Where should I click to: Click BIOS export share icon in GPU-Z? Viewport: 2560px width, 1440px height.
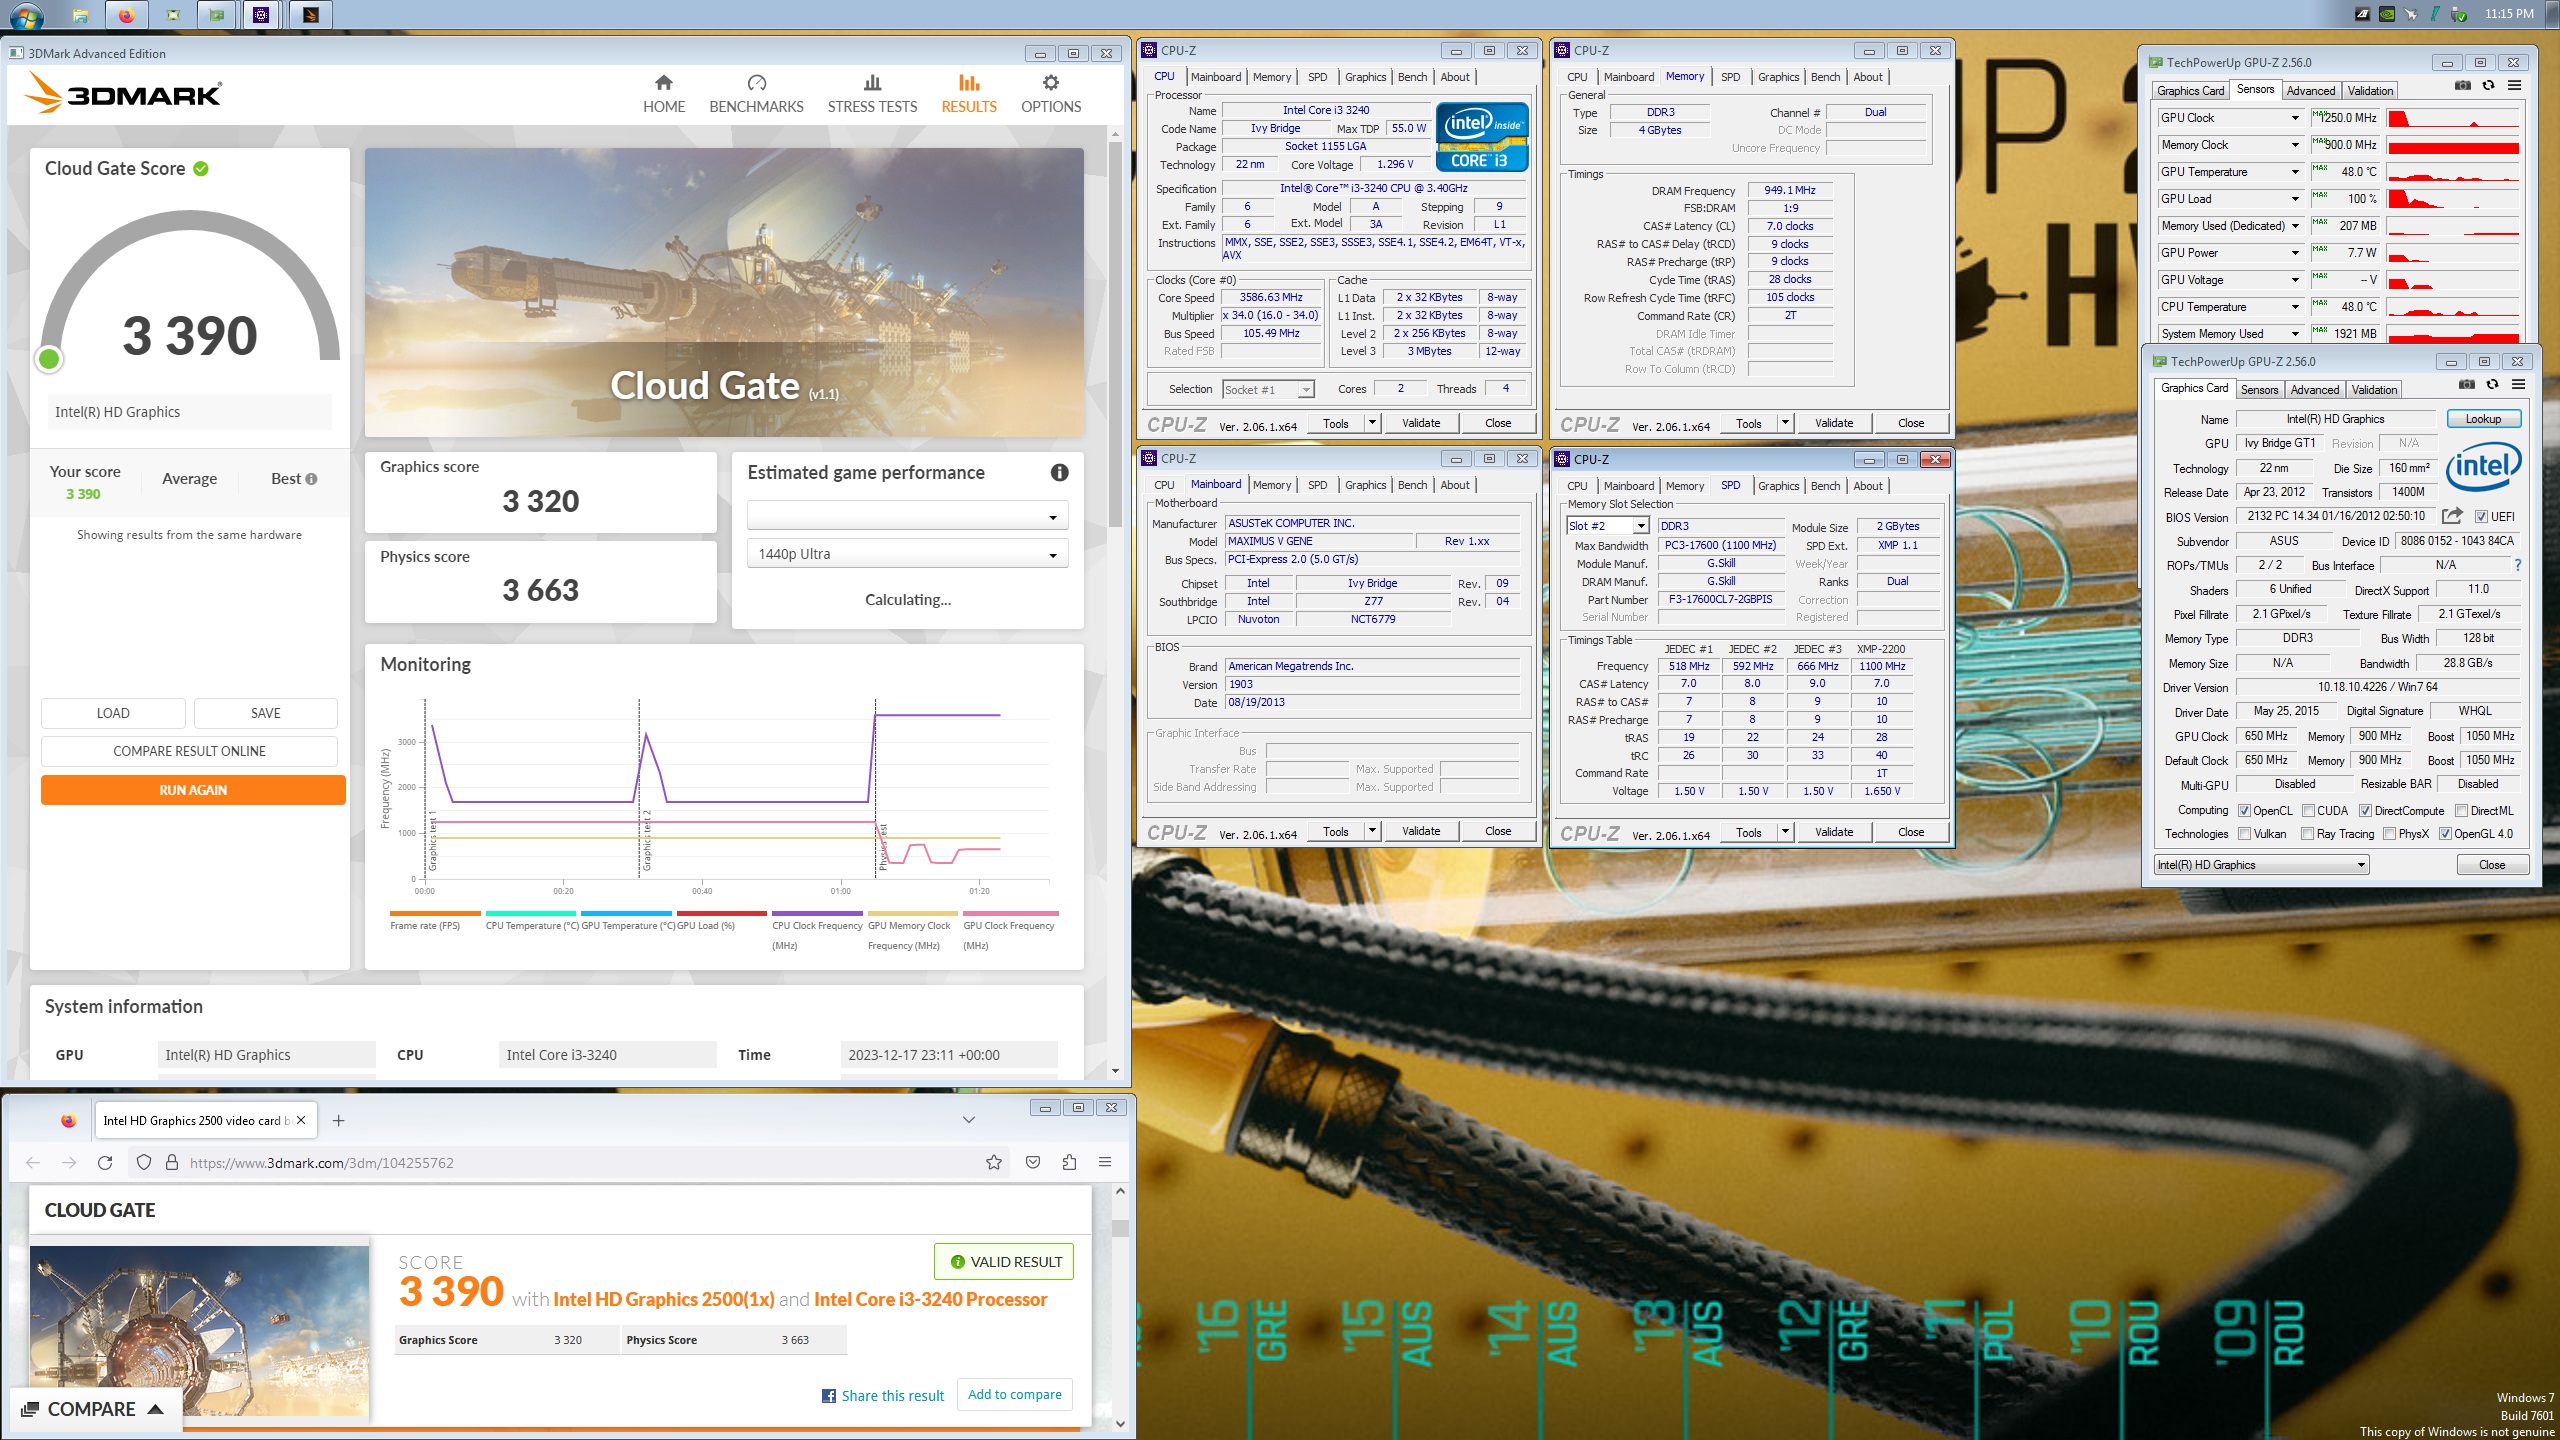tap(2452, 516)
